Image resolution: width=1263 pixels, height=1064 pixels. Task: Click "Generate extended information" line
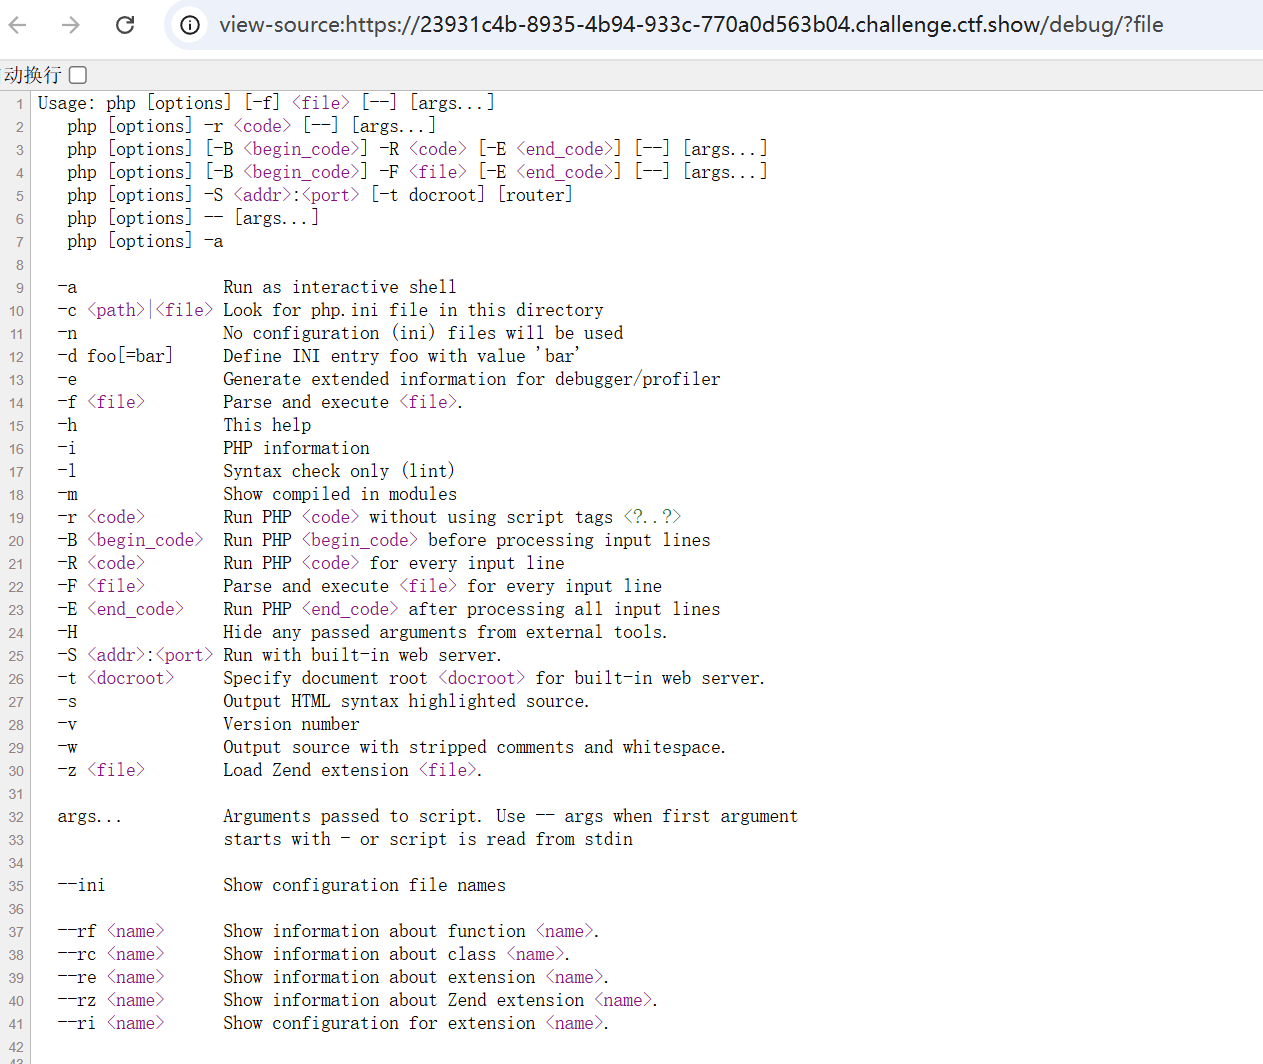pyautogui.click(x=472, y=379)
